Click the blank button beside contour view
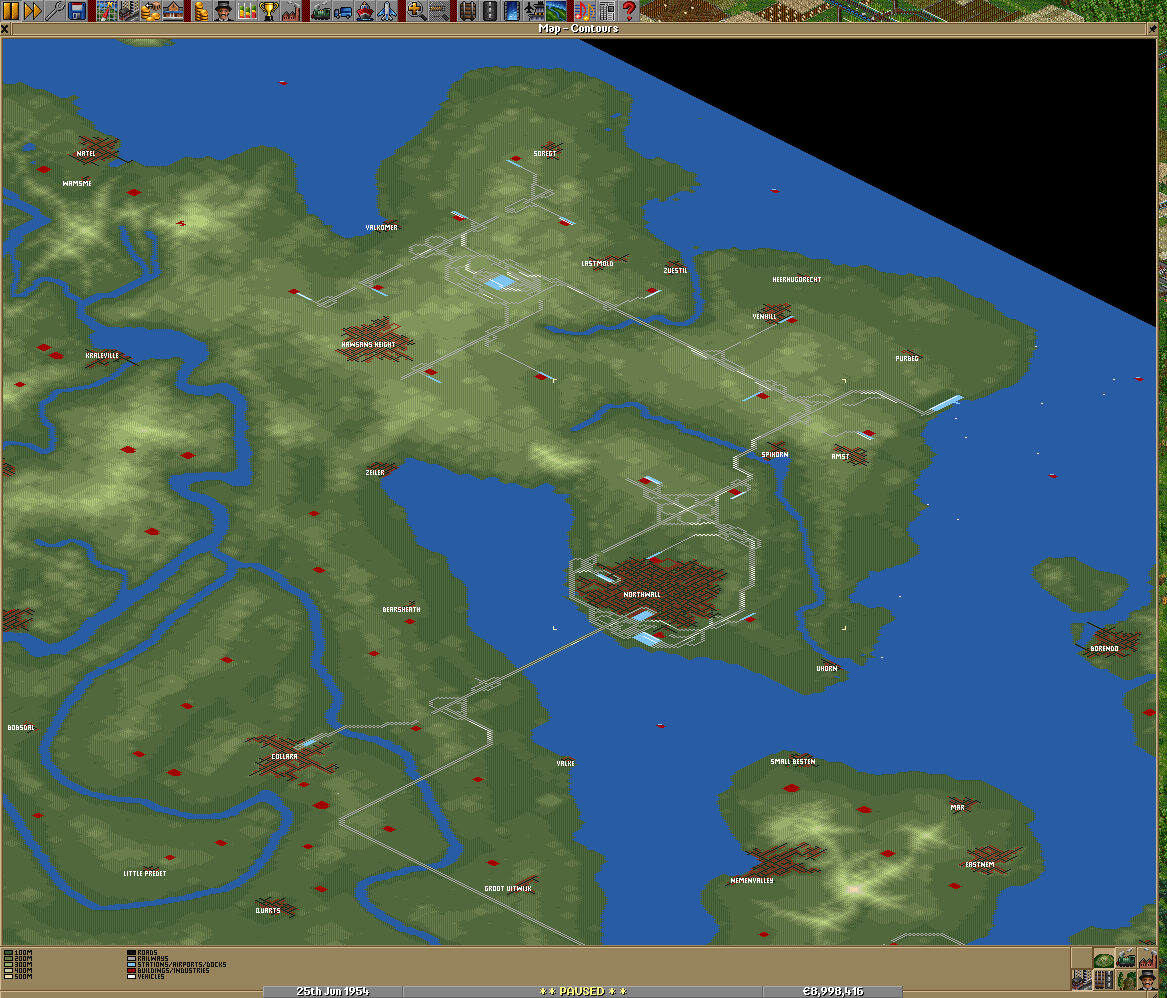 pyautogui.click(x=1081, y=958)
